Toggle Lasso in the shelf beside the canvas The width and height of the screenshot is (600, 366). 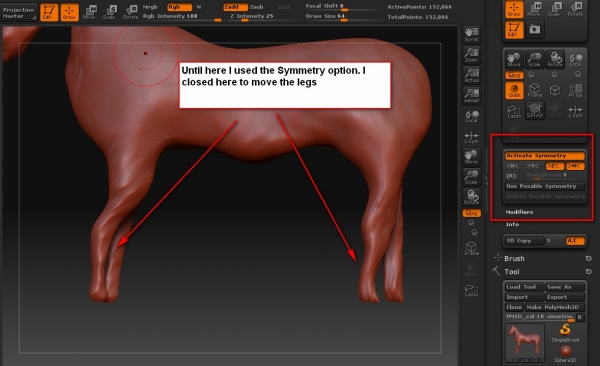(471, 291)
